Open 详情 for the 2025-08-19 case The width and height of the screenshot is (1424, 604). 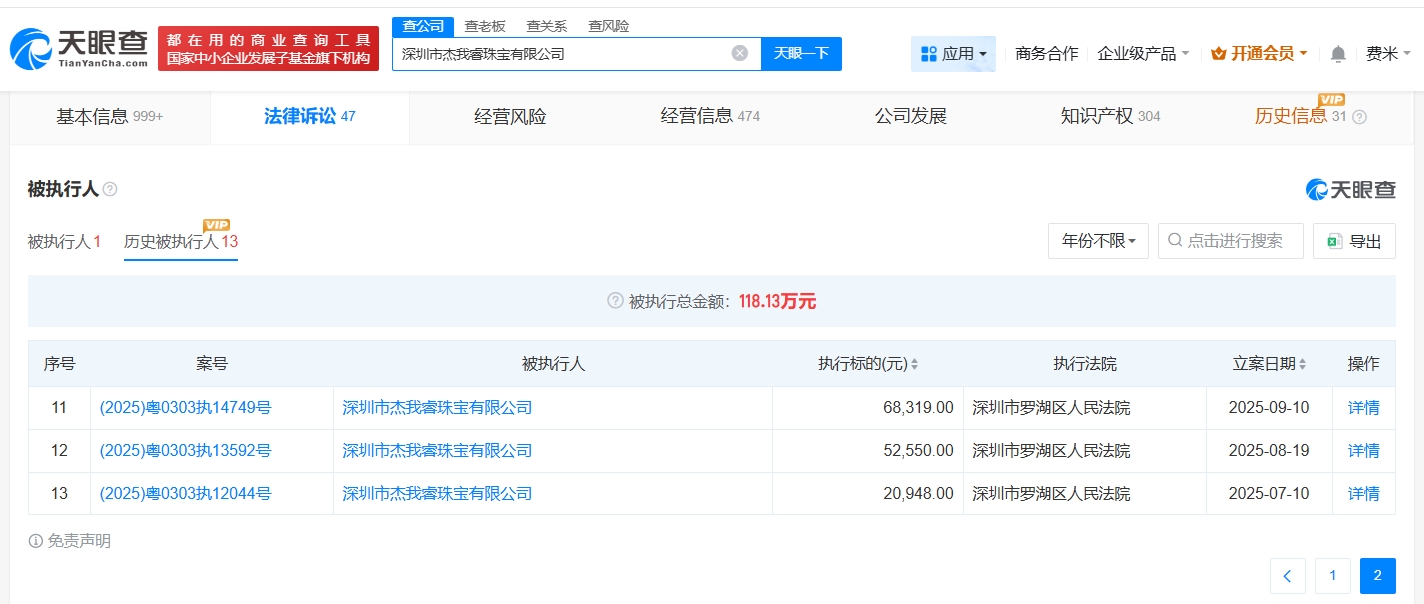point(1364,451)
